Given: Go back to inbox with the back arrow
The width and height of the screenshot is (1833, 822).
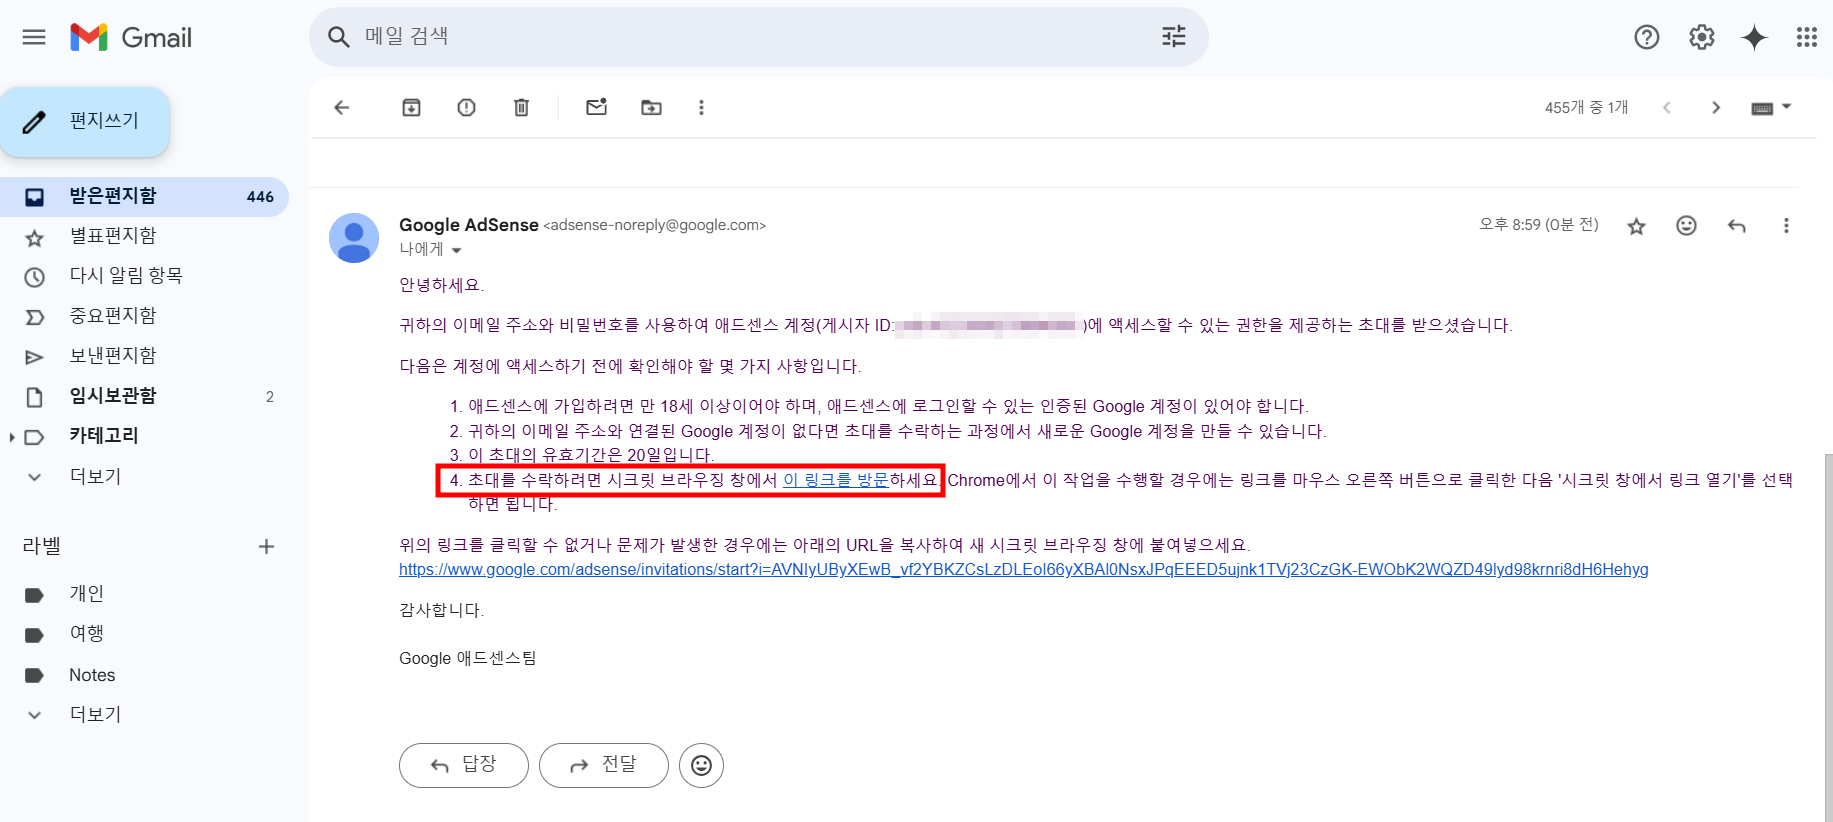Looking at the screenshot, I should (x=341, y=107).
